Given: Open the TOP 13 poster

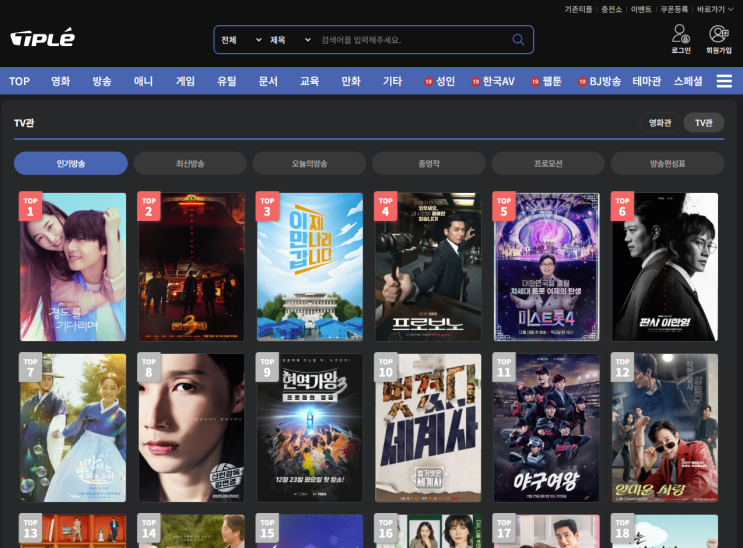Looking at the screenshot, I should click(73, 531).
